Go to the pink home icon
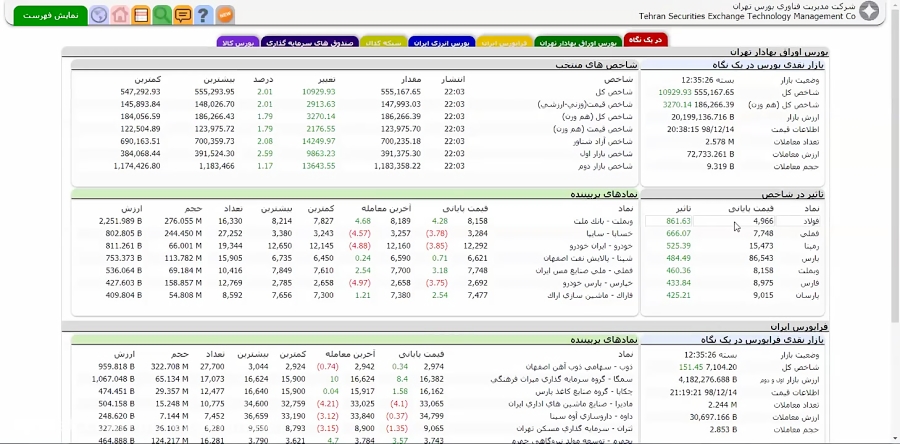 [120, 15]
